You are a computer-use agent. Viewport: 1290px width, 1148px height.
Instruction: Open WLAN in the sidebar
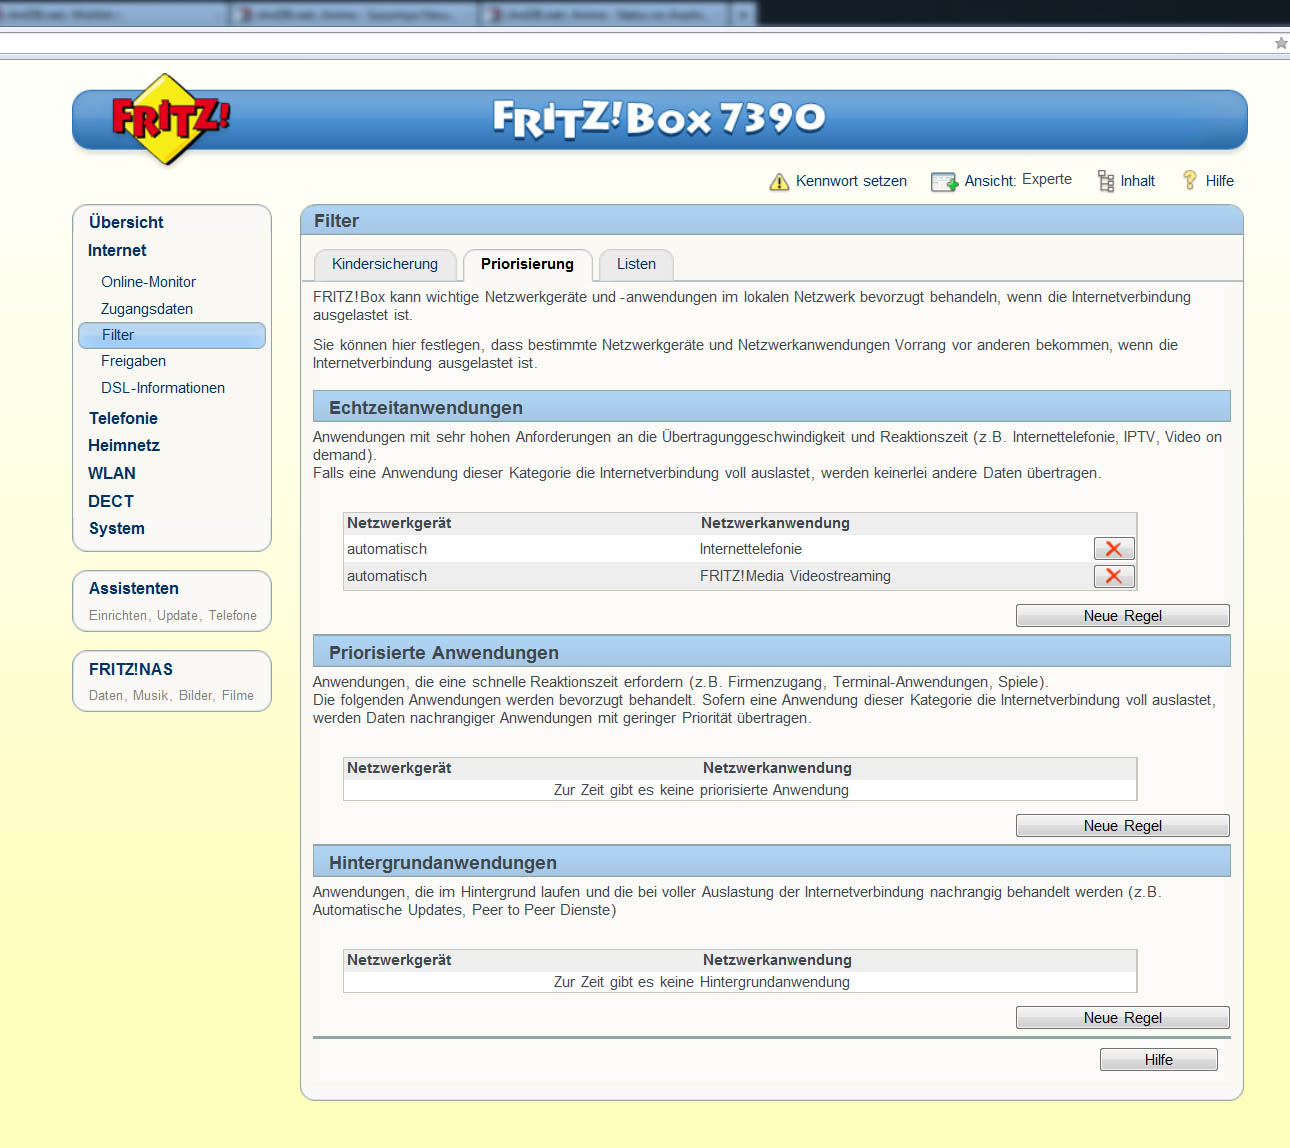tap(112, 473)
